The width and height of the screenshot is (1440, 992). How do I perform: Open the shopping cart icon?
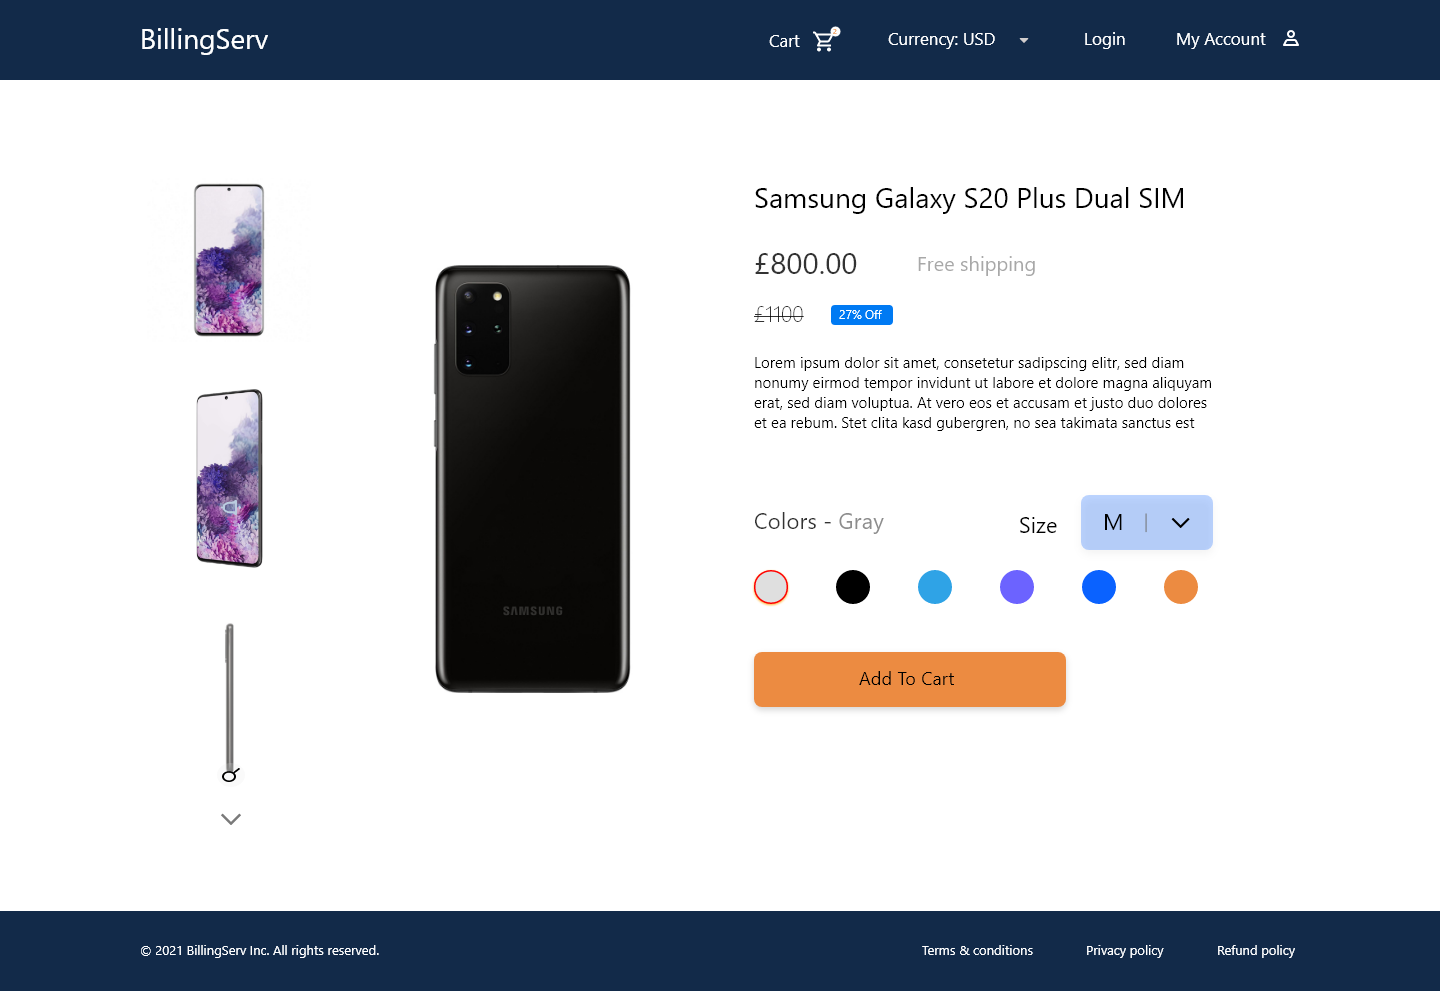pos(826,40)
